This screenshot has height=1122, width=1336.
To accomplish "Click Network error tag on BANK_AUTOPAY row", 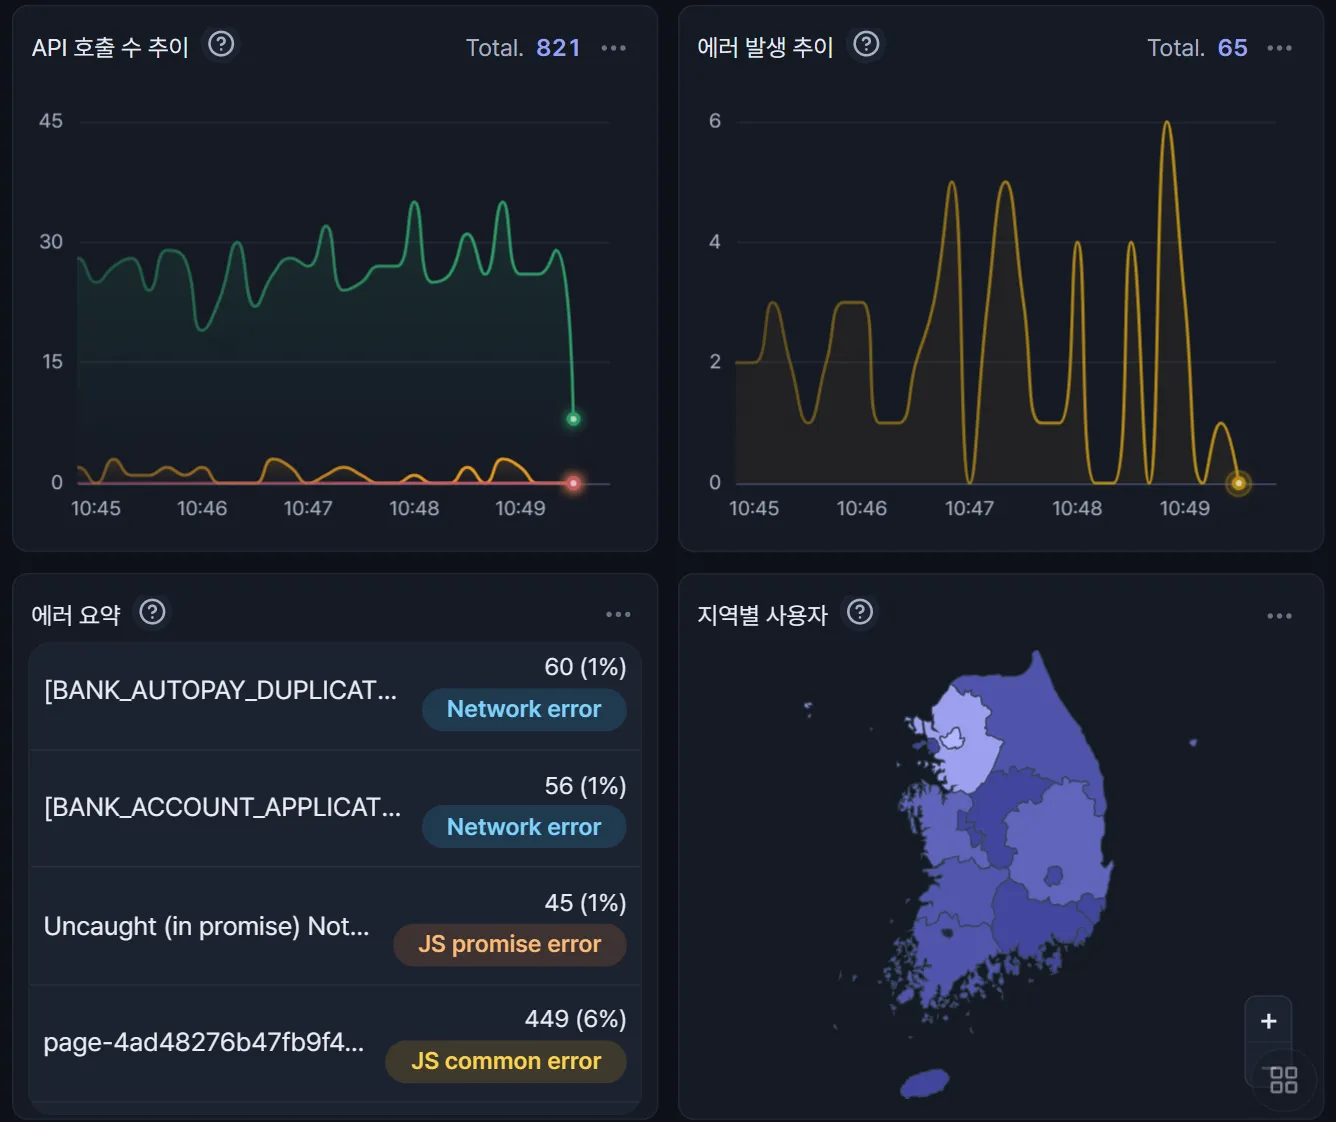I will pyautogui.click(x=524, y=709).
